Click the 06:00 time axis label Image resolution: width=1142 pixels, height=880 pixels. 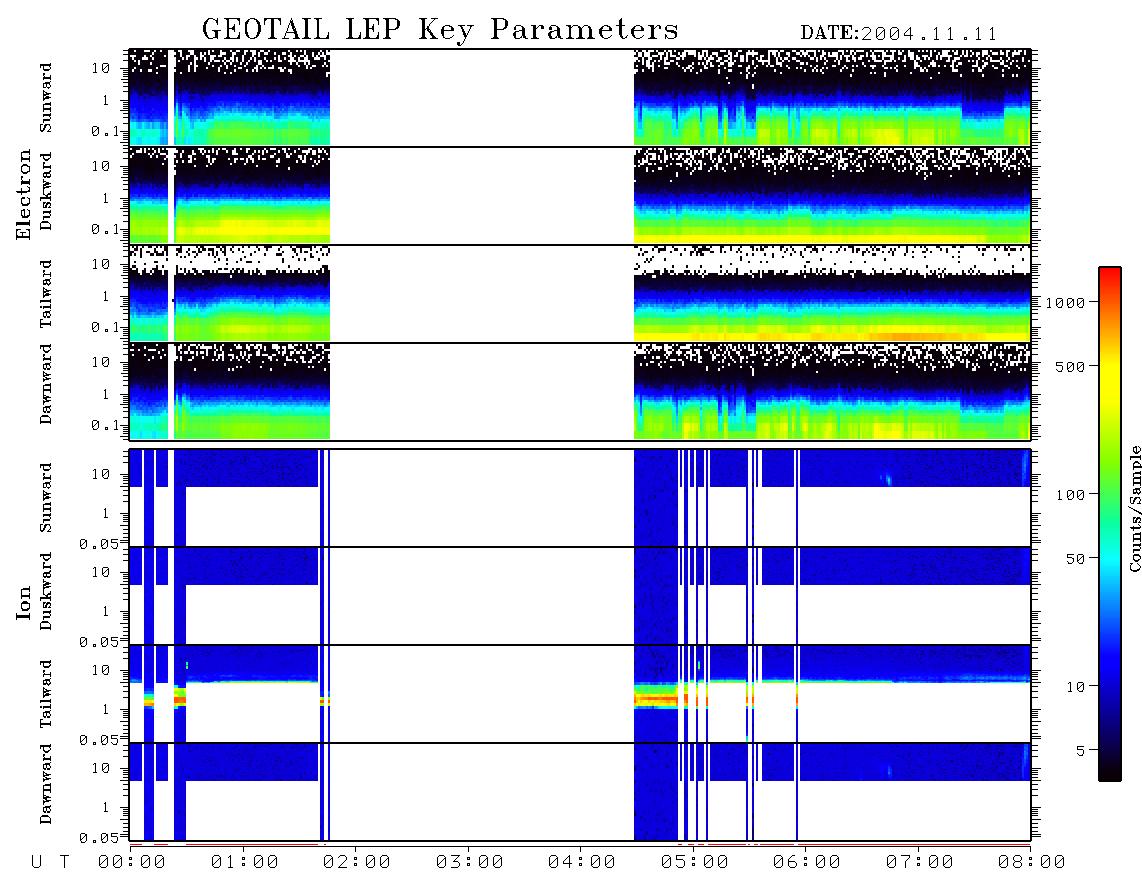click(x=807, y=863)
